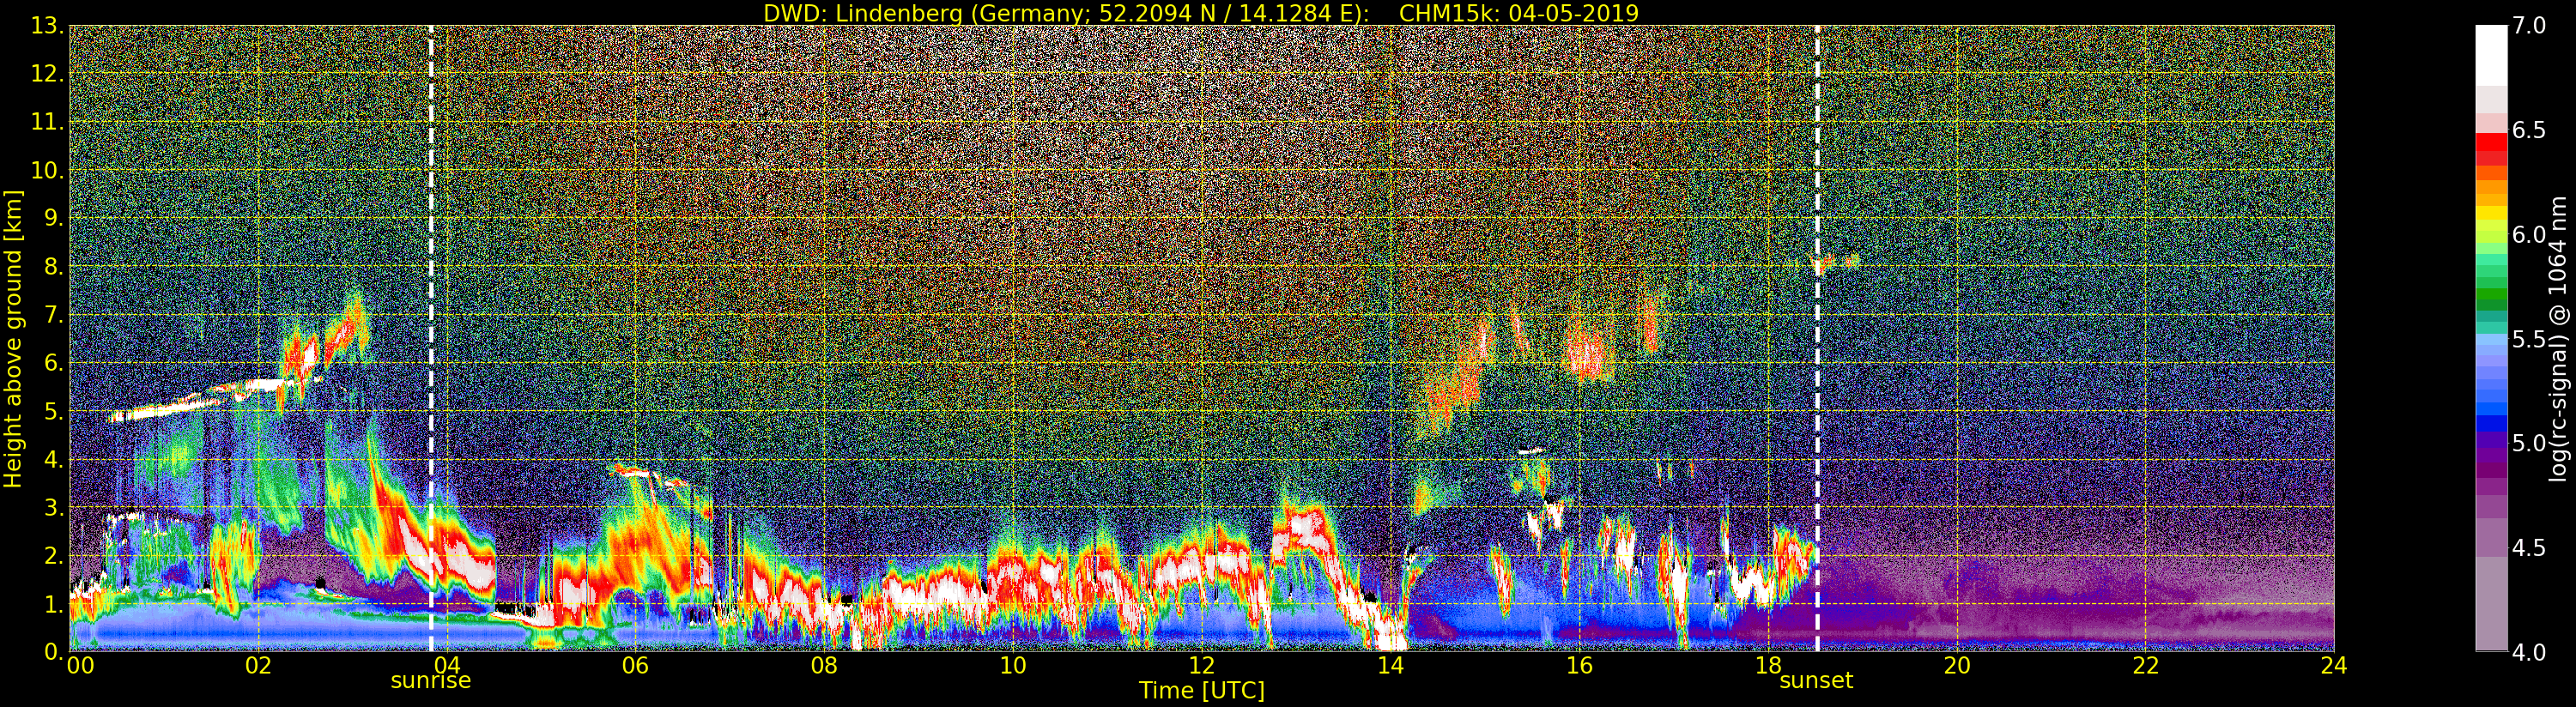Viewport: 2576px width, 707px height.
Task: Click the time axis tick '00'
Action: (81, 666)
